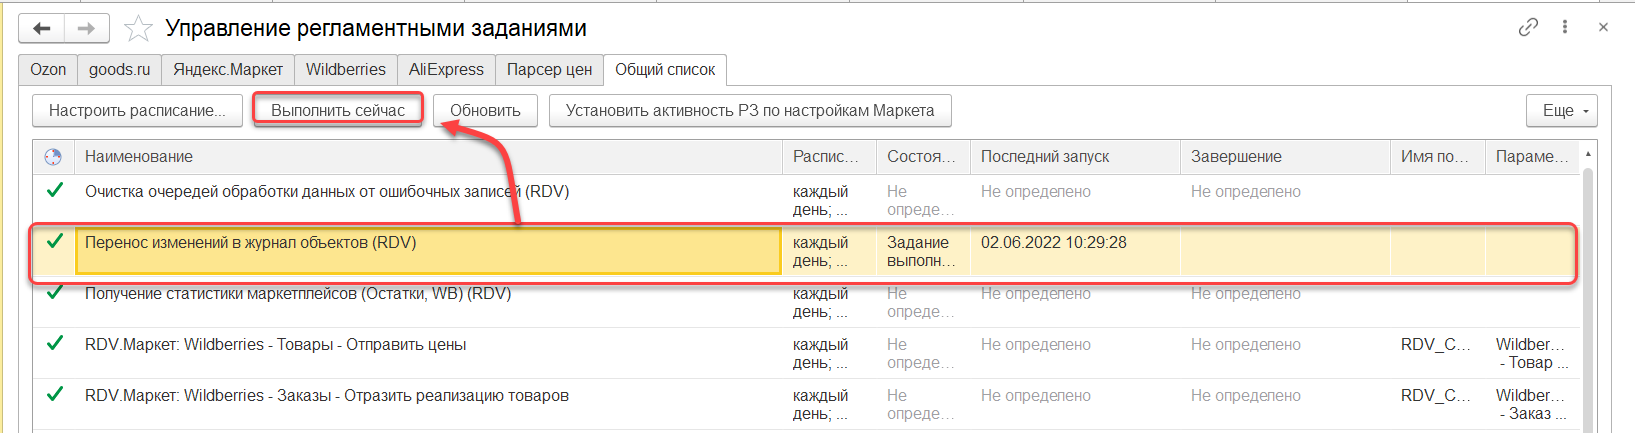This screenshot has height=433, width=1635.
Task: Click the activity status column header icon
Action: click(53, 157)
